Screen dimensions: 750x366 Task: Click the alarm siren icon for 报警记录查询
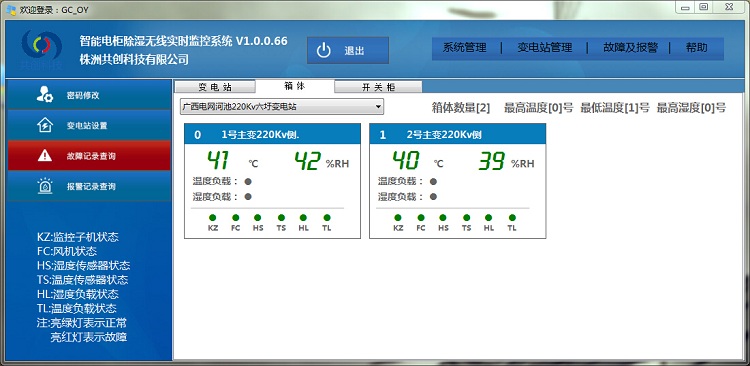click(45, 186)
